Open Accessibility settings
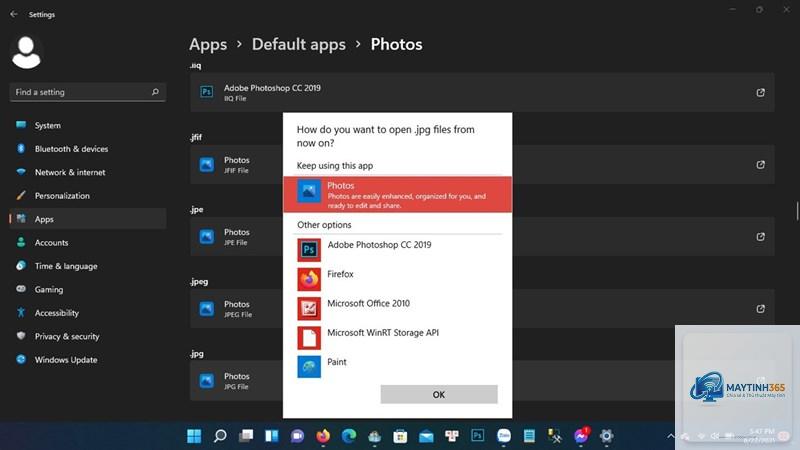 [88, 313]
